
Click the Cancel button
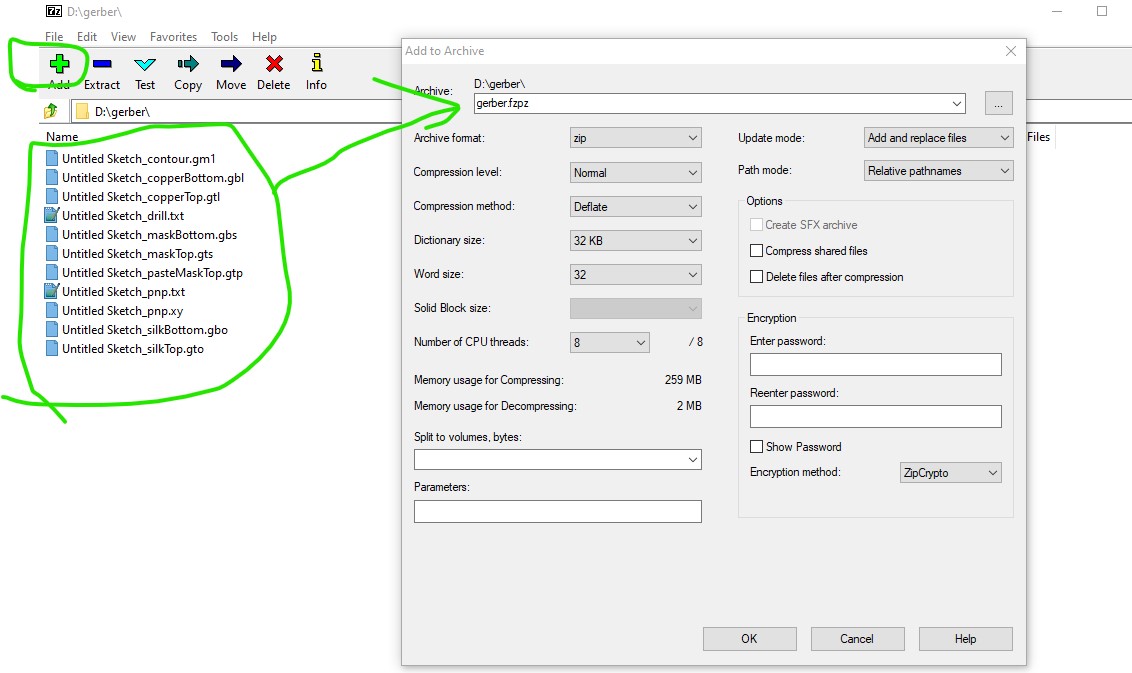click(857, 639)
